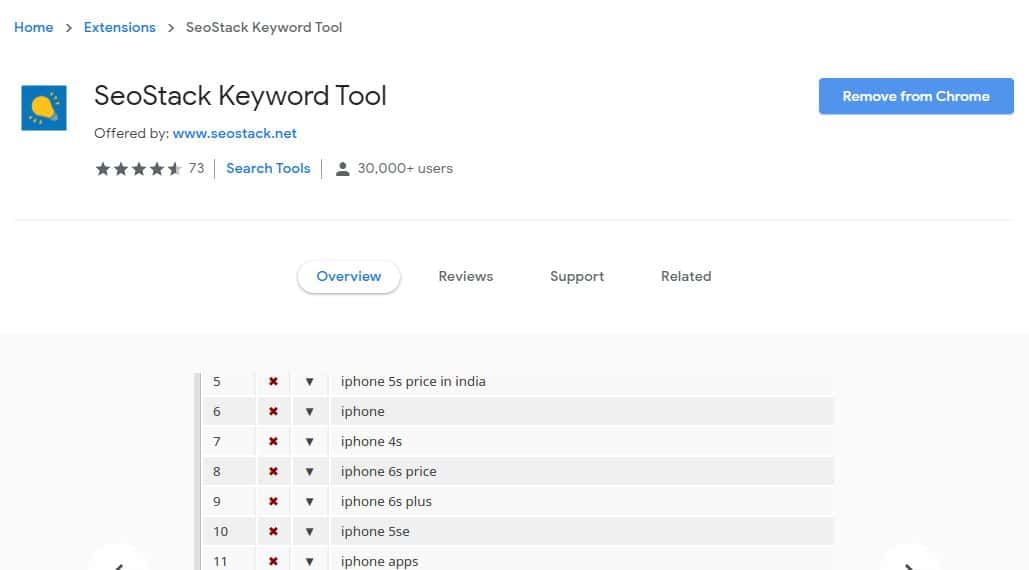Click the keyword text iphone 5s price in india

pos(413,382)
